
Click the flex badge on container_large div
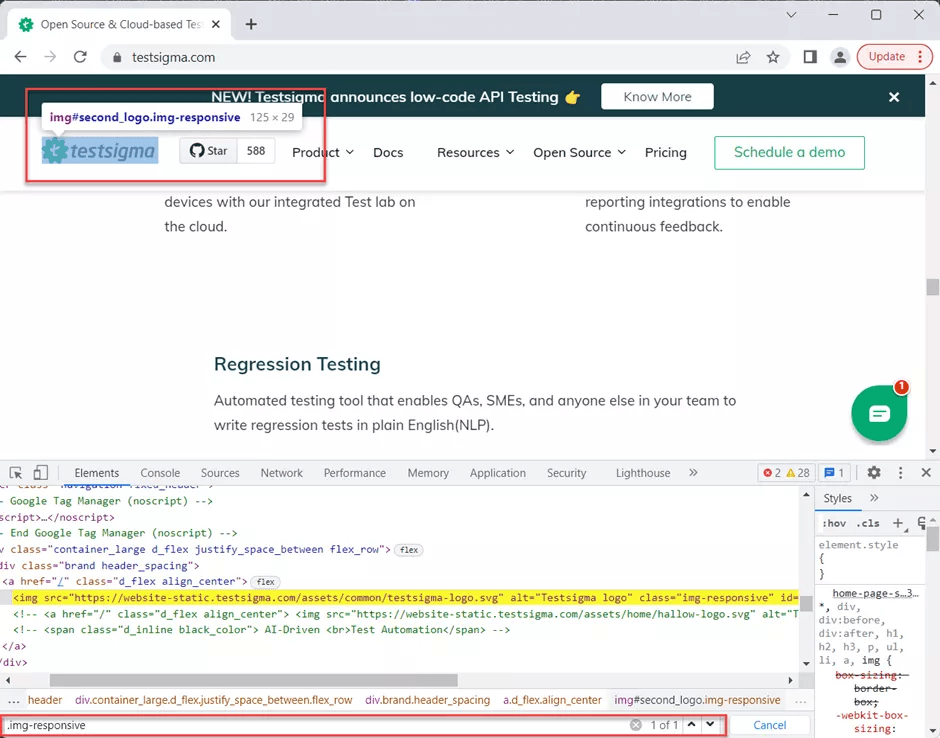(x=409, y=550)
